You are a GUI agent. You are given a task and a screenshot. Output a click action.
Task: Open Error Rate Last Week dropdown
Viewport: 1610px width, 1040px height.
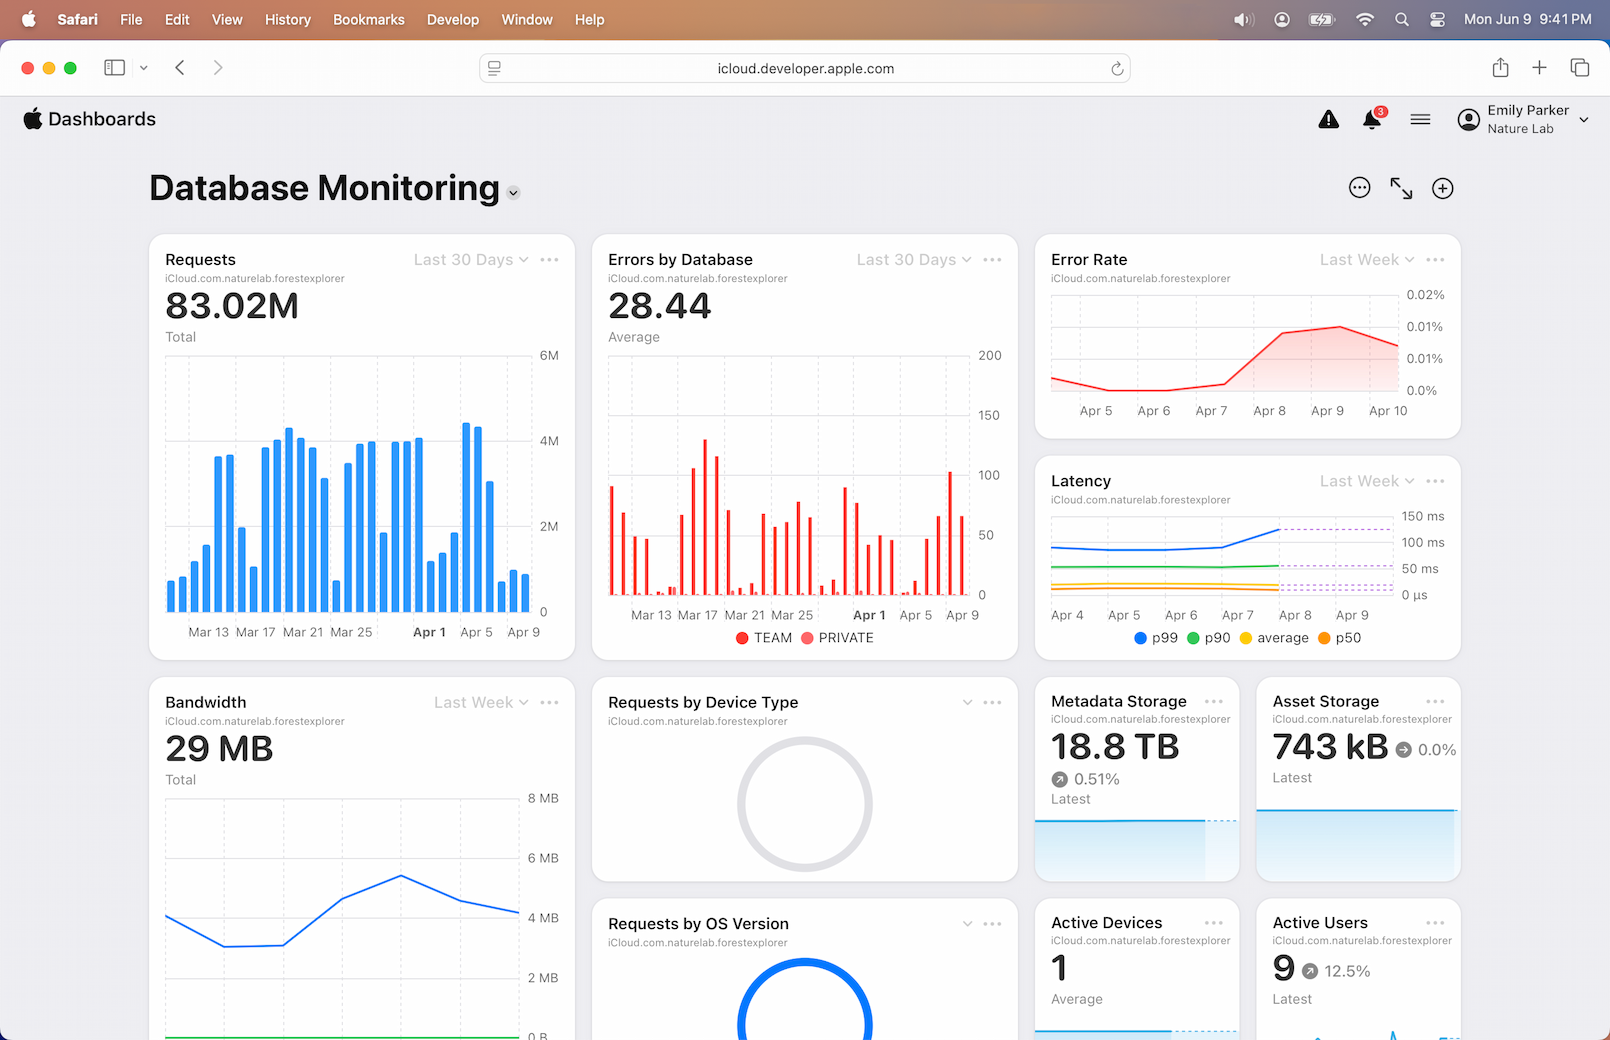tap(1366, 260)
